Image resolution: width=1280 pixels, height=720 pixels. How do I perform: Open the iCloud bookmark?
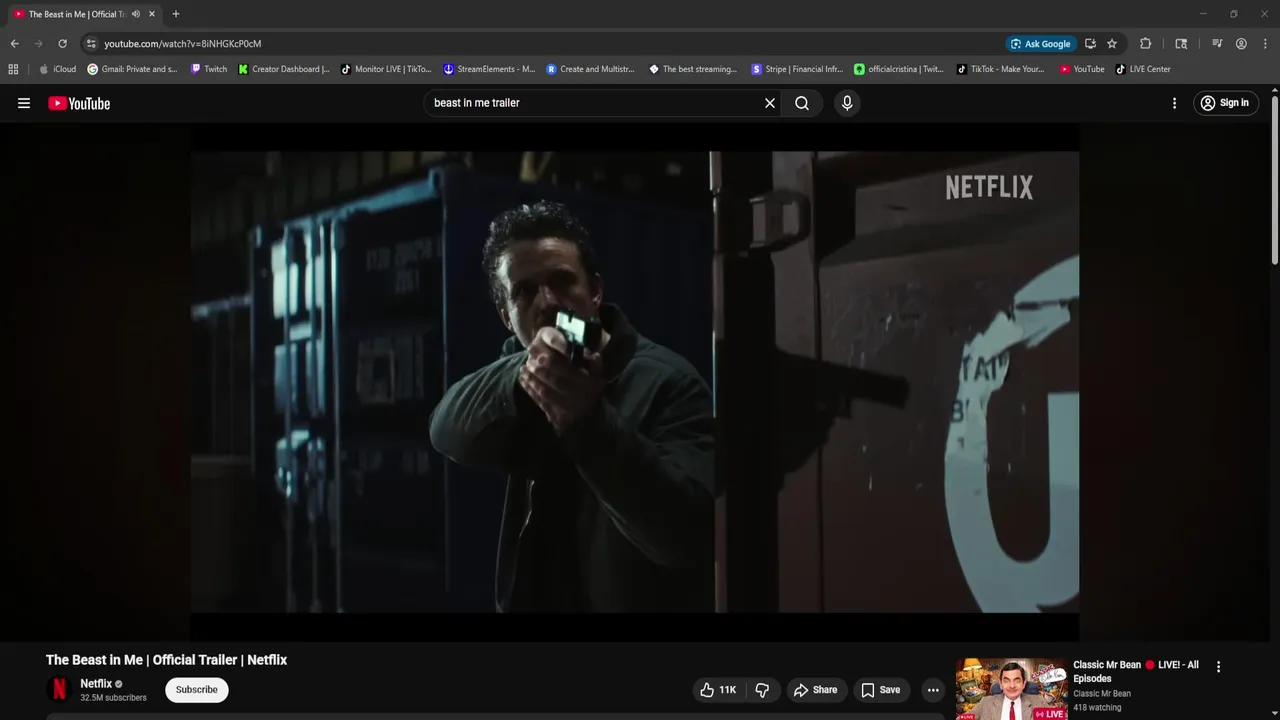pos(57,69)
